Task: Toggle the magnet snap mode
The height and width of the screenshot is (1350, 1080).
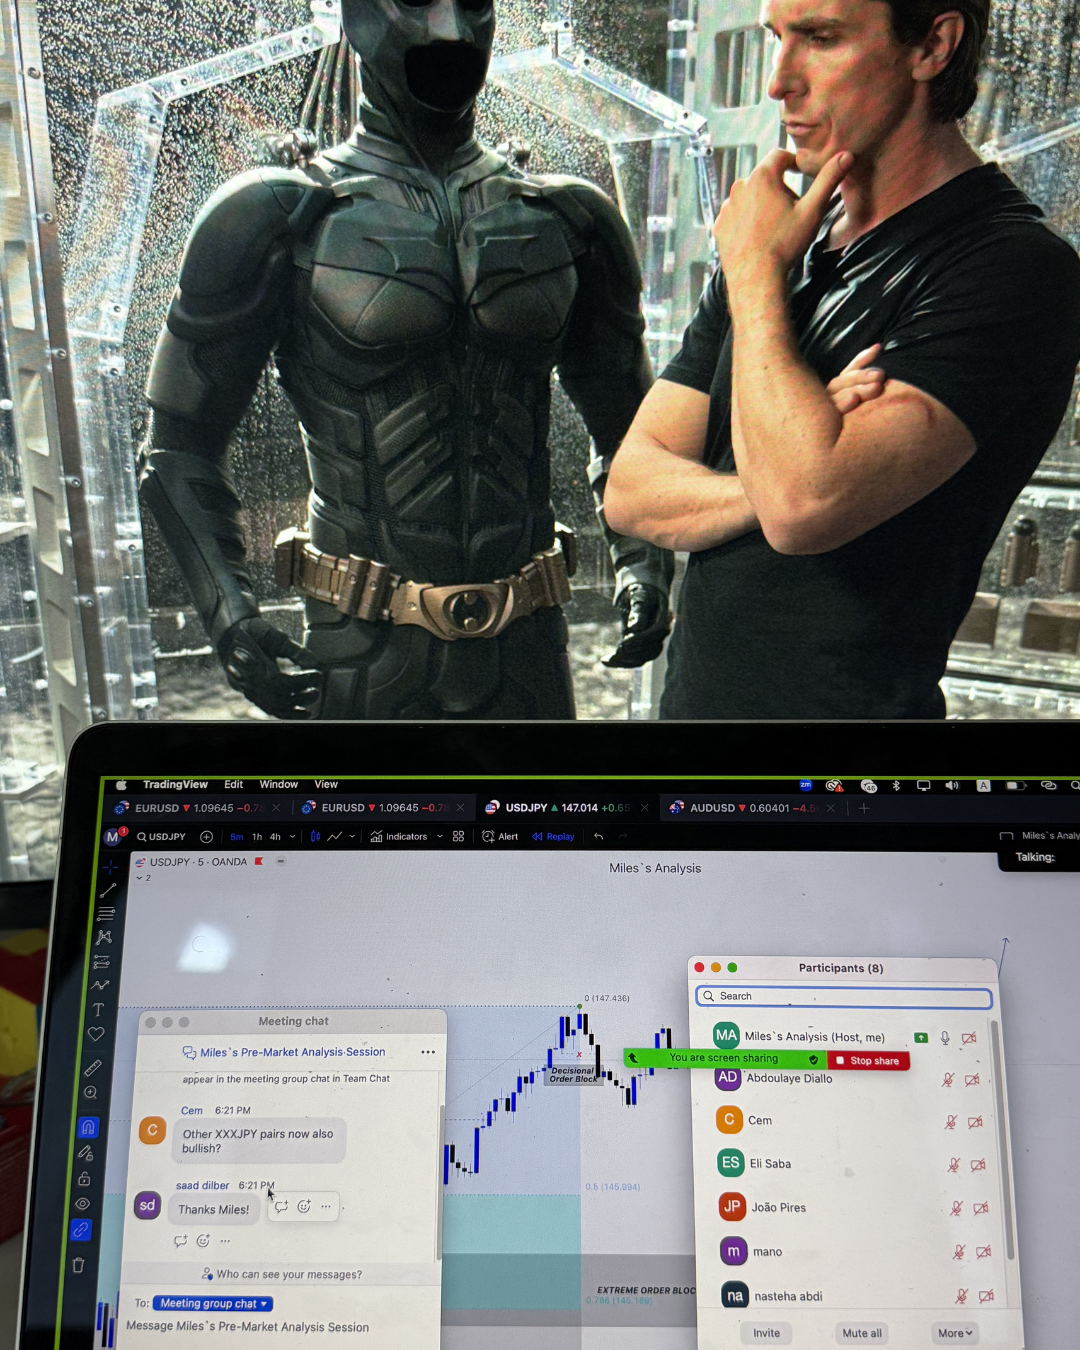Action: [x=88, y=1127]
